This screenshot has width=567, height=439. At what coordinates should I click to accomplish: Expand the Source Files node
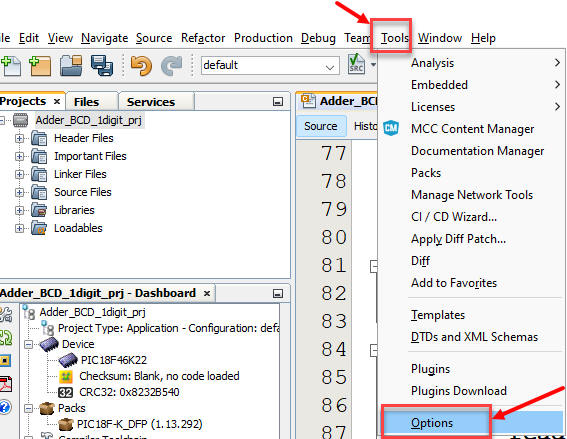coord(20,193)
